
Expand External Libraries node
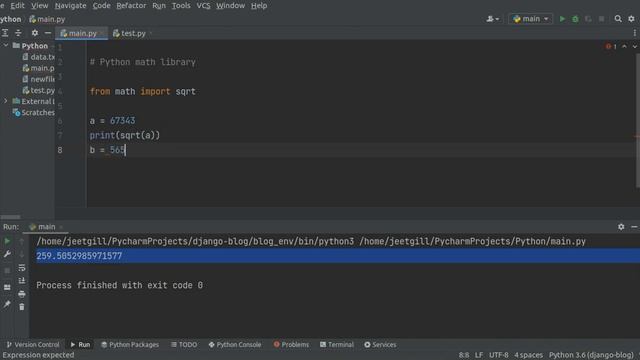(6, 101)
